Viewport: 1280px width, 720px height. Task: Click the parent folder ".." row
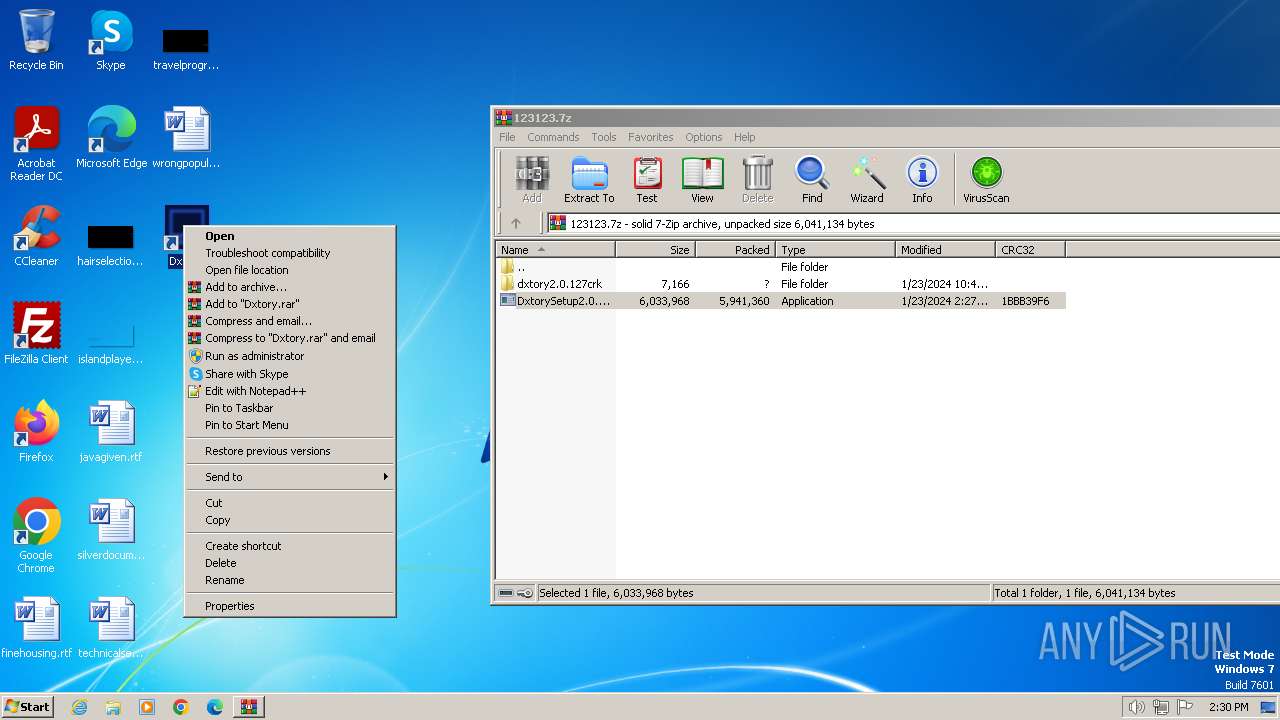tap(781, 267)
